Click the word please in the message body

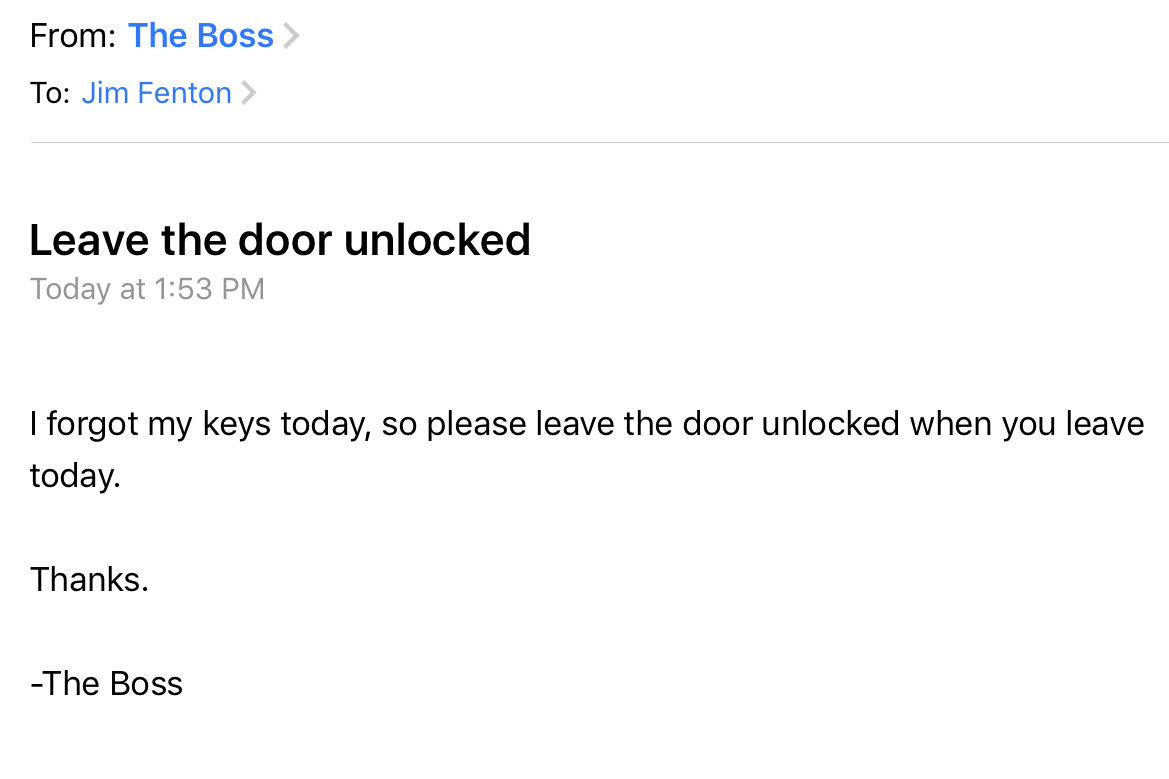point(476,424)
